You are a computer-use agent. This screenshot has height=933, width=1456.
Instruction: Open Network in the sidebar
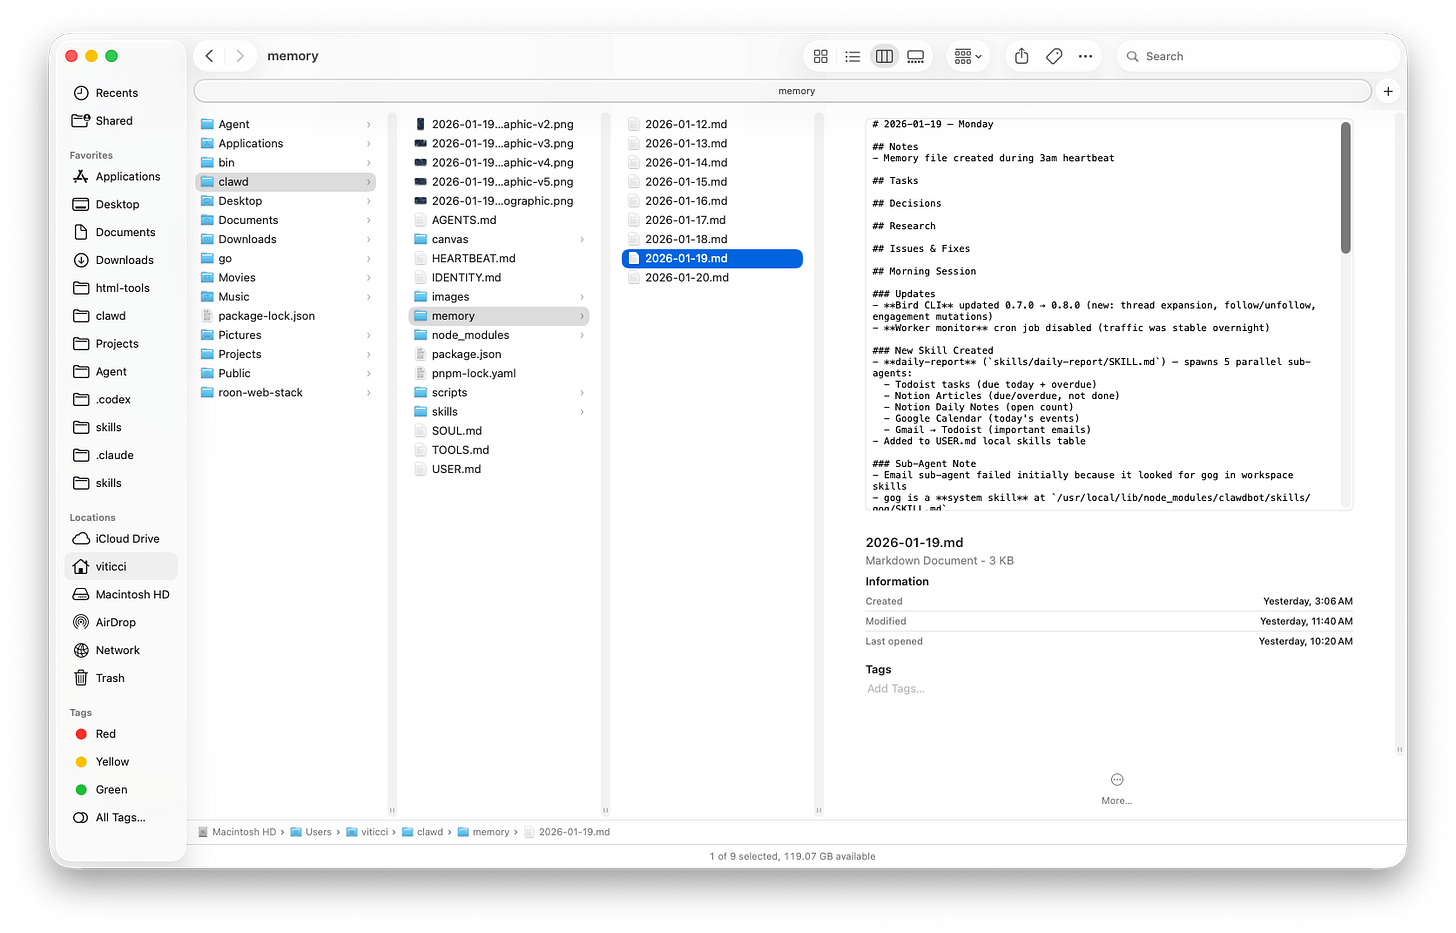pos(120,651)
